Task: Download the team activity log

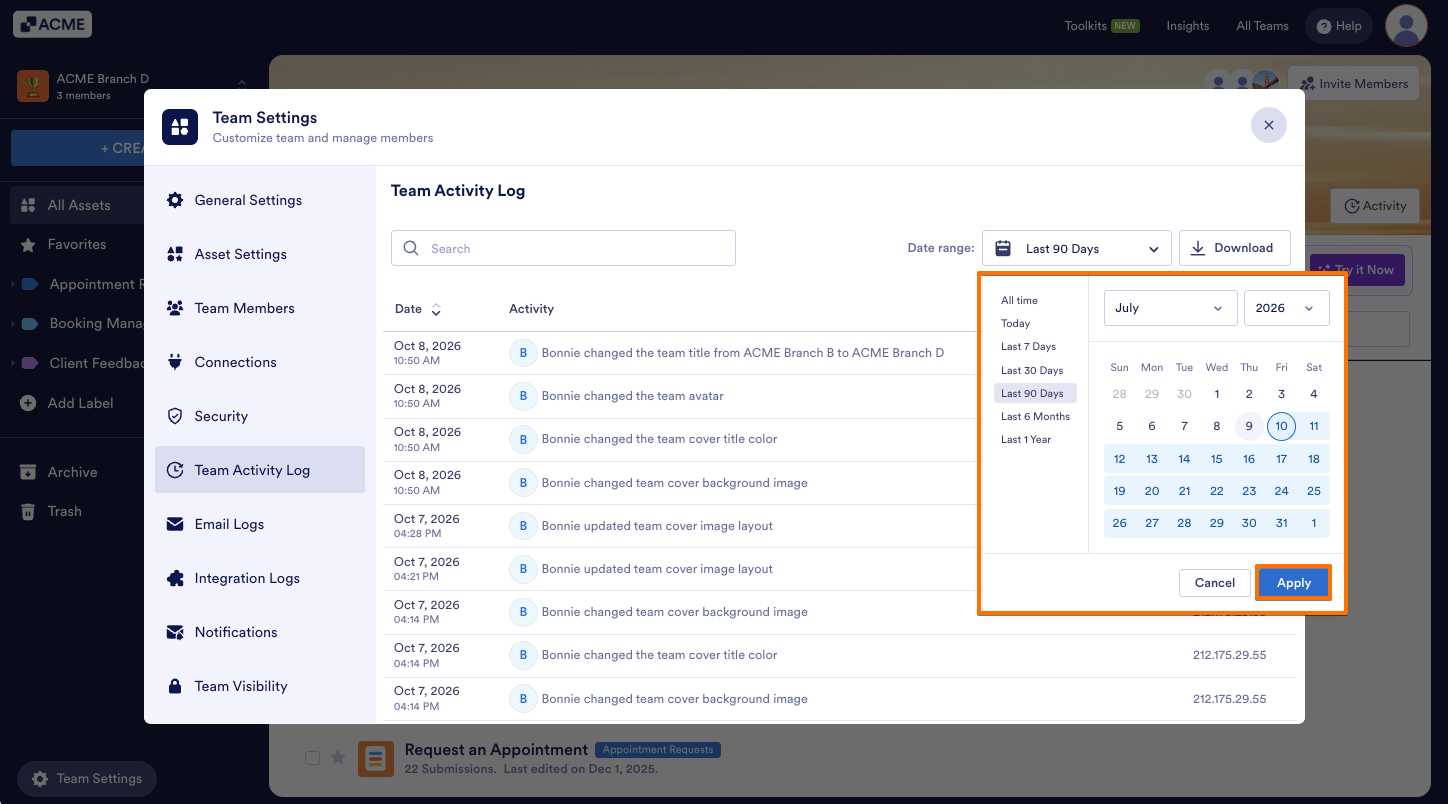Action: tap(1235, 248)
